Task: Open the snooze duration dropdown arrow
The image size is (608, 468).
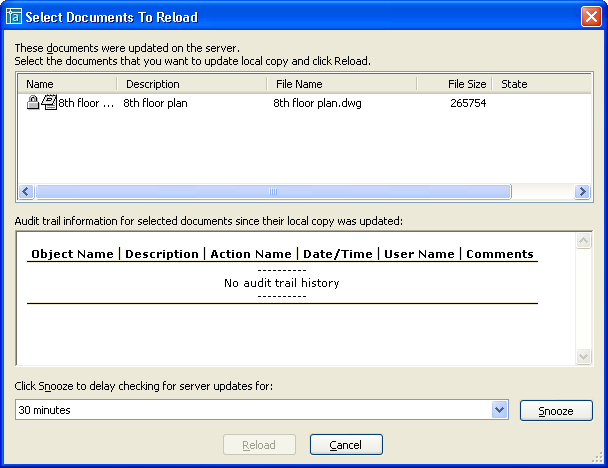Action: click(499, 410)
